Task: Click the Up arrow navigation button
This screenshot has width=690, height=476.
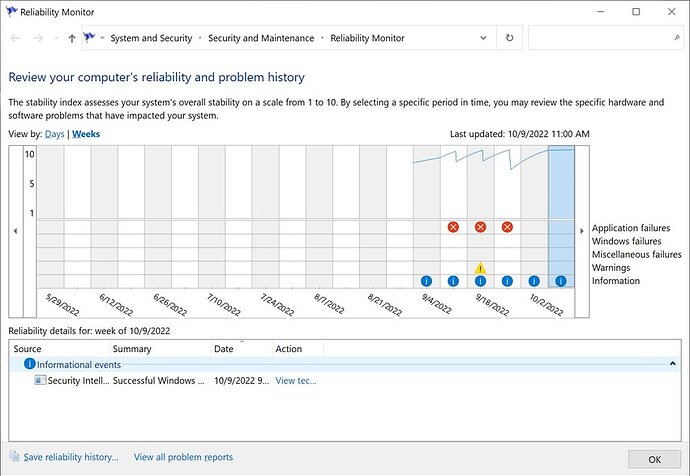Action: coord(72,38)
